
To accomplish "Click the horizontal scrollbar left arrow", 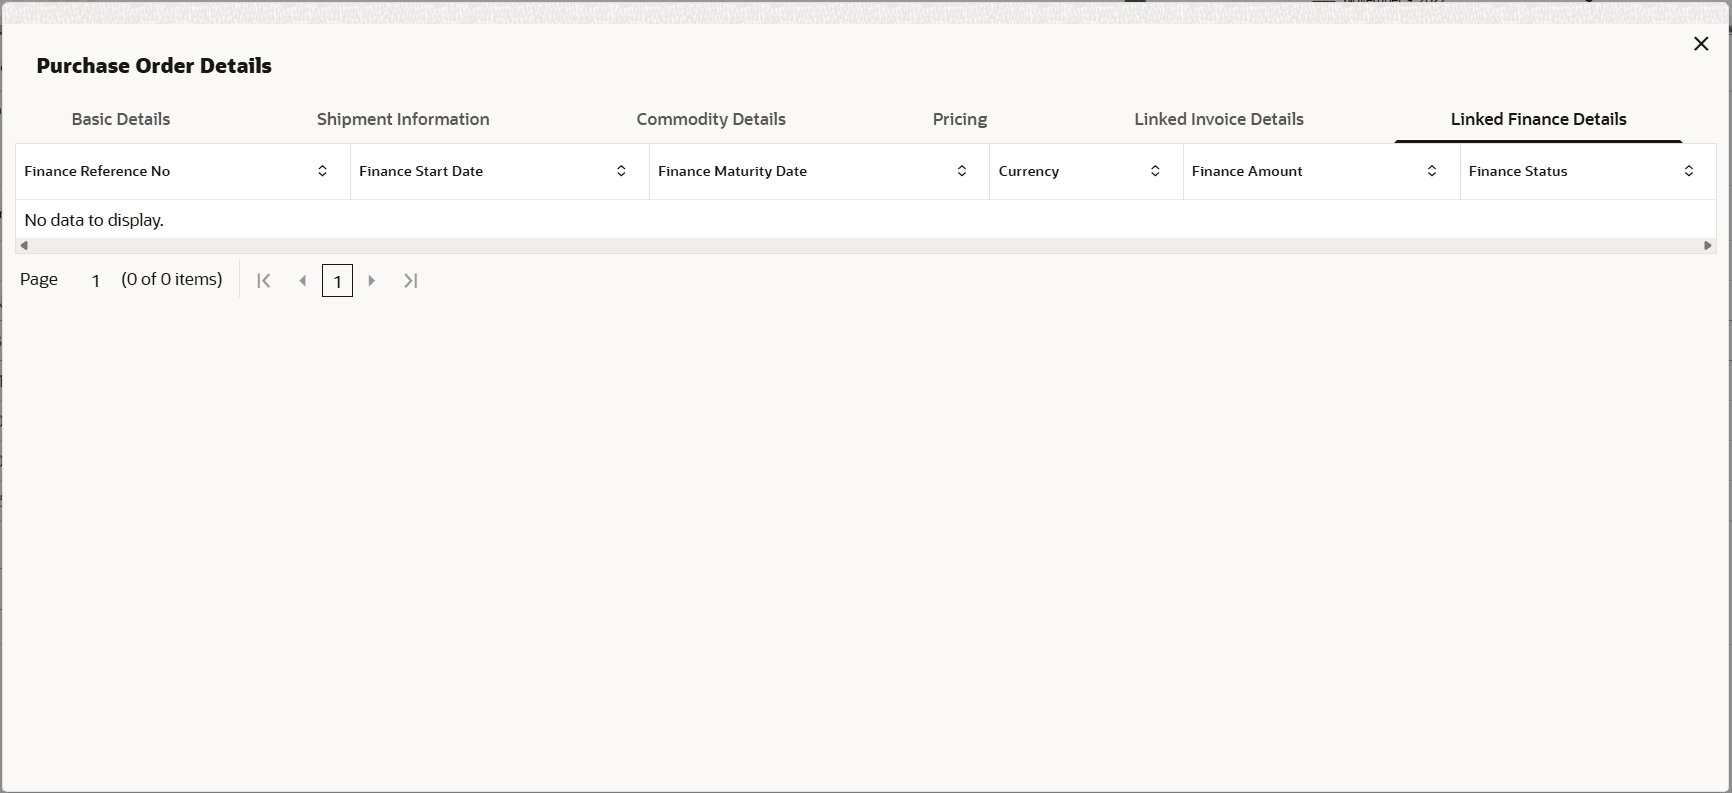I will [x=24, y=246].
